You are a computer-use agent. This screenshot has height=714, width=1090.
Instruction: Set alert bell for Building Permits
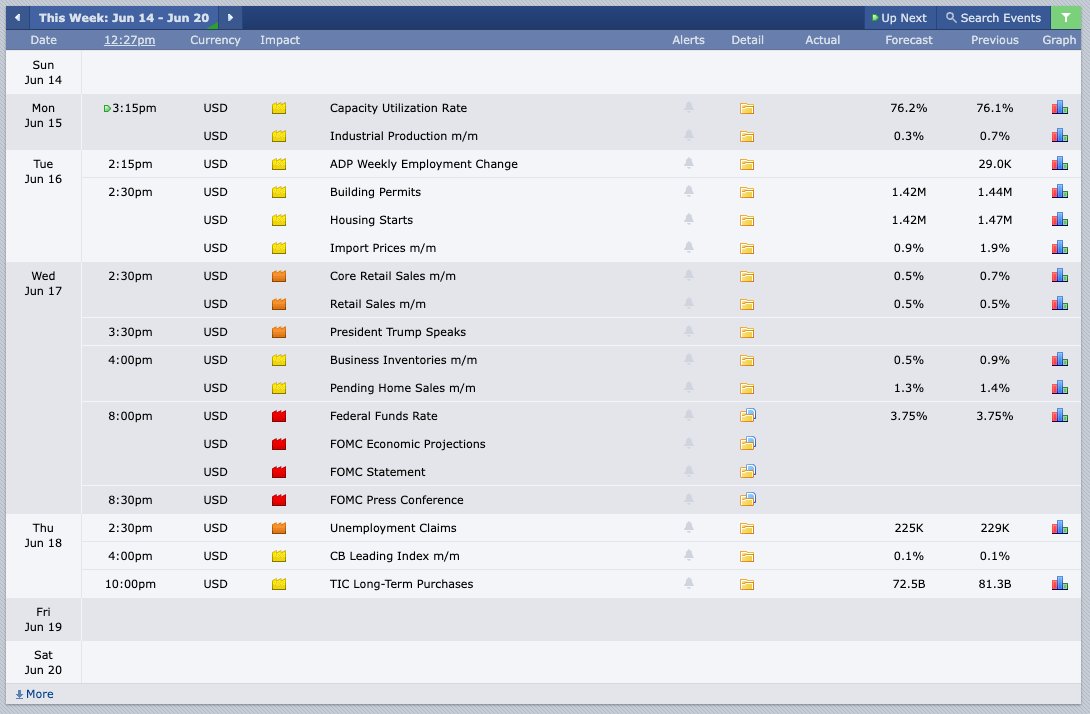[x=688, y=191]
